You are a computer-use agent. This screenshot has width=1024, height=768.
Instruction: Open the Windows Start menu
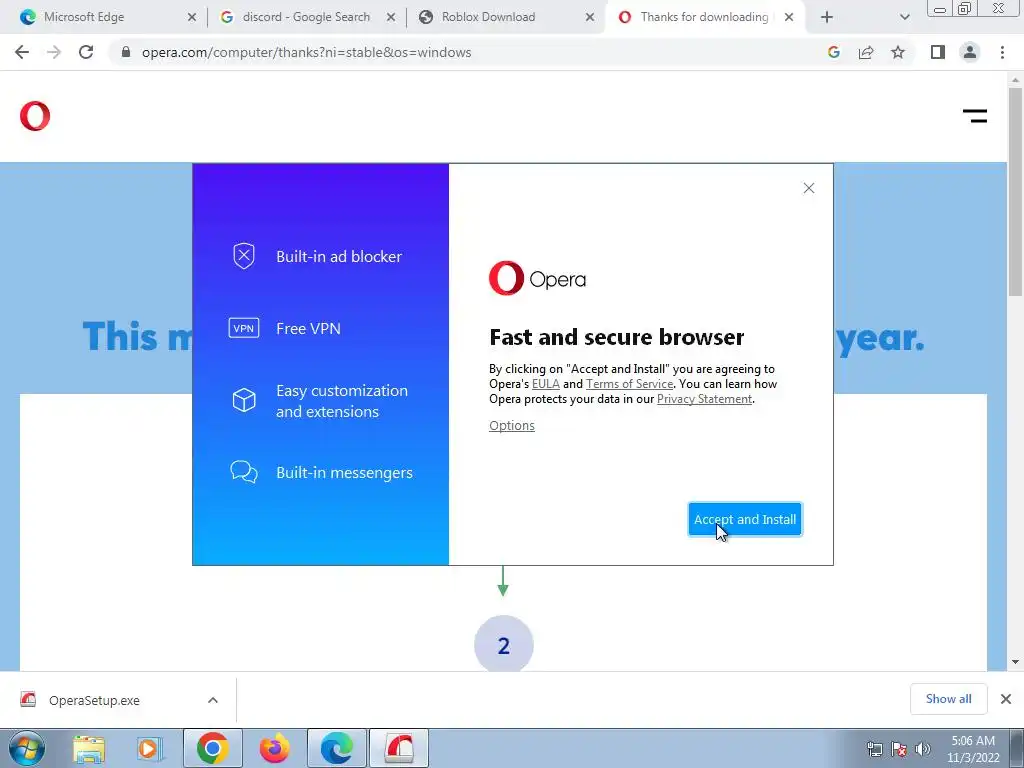pyautogui.click(x=27, y=748)
